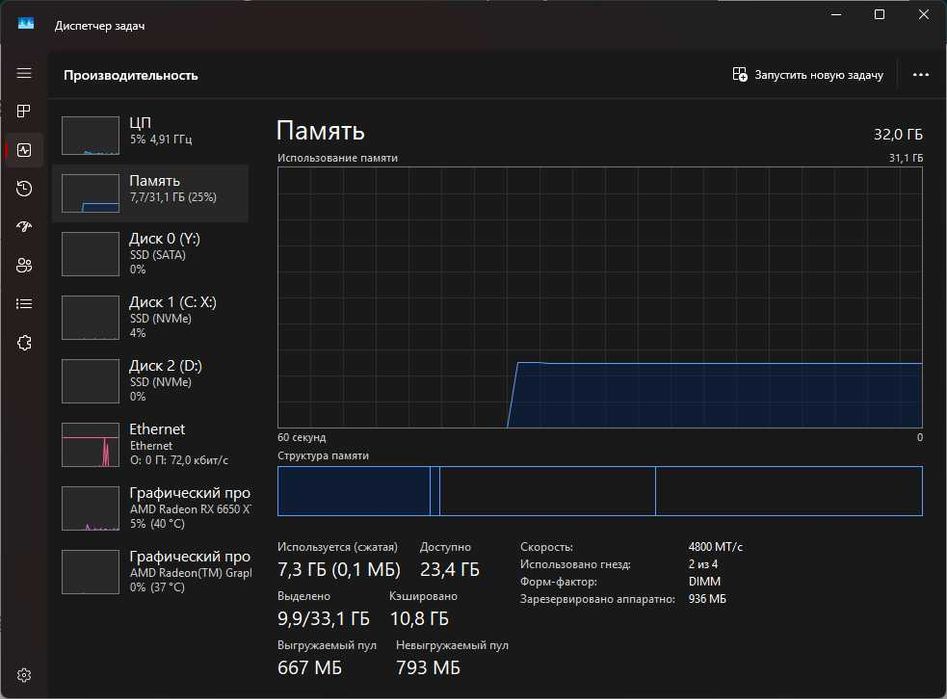
Task: Click the '23,4 ГБ' available value
Action: (x=449, y=569)
